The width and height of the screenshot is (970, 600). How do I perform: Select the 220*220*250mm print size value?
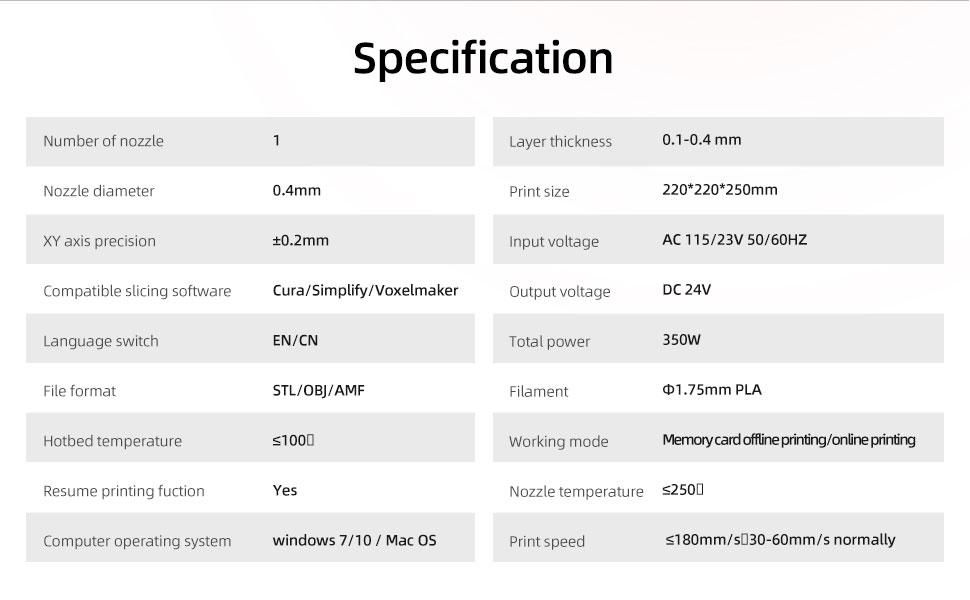[719, 190]
